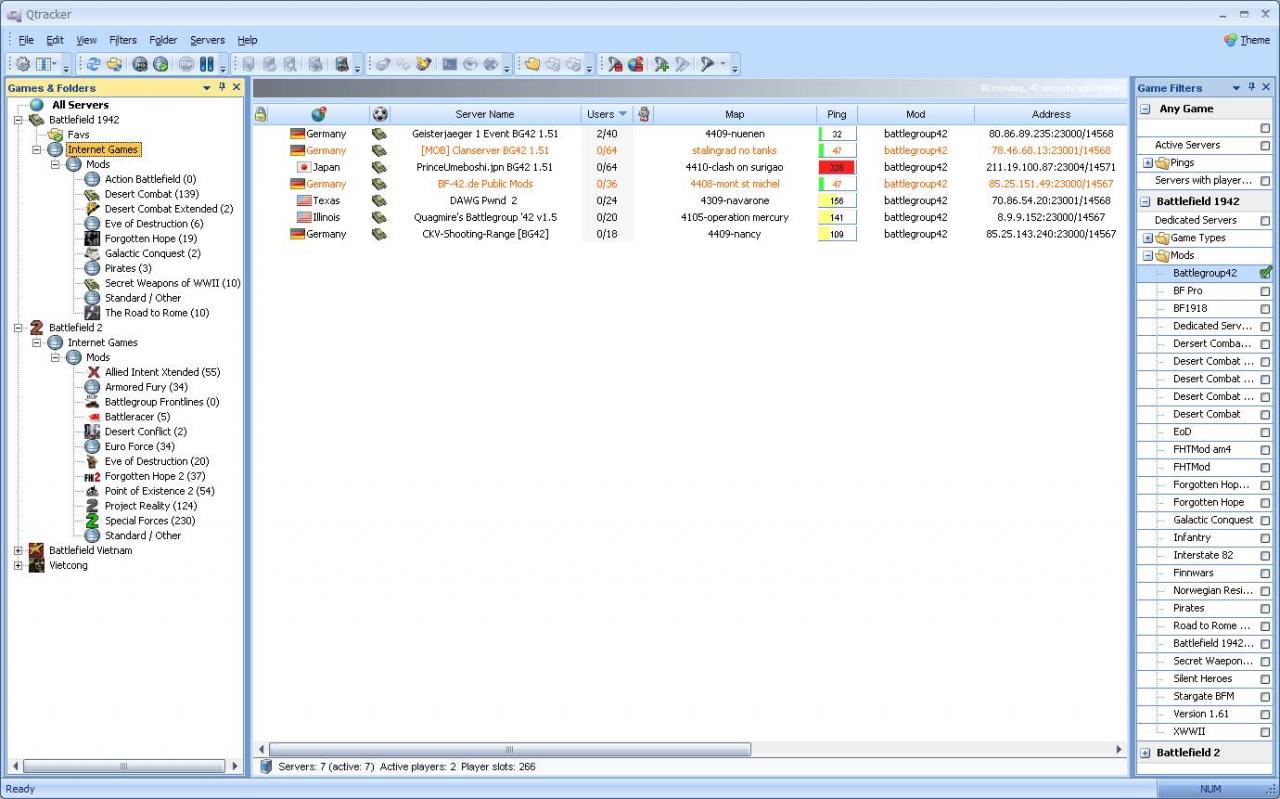Expand the Pings filter folder
Viewport: 1280px width, 799px height.
[1148, 163]
